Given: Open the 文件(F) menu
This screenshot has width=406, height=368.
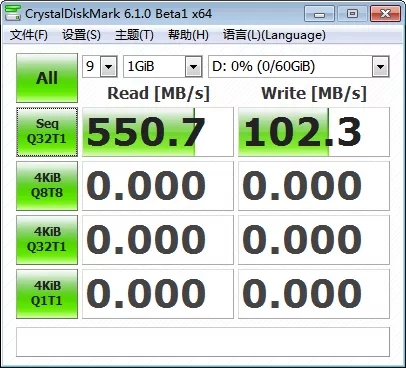Looking at the screenshot, I should tap(29, 35).
